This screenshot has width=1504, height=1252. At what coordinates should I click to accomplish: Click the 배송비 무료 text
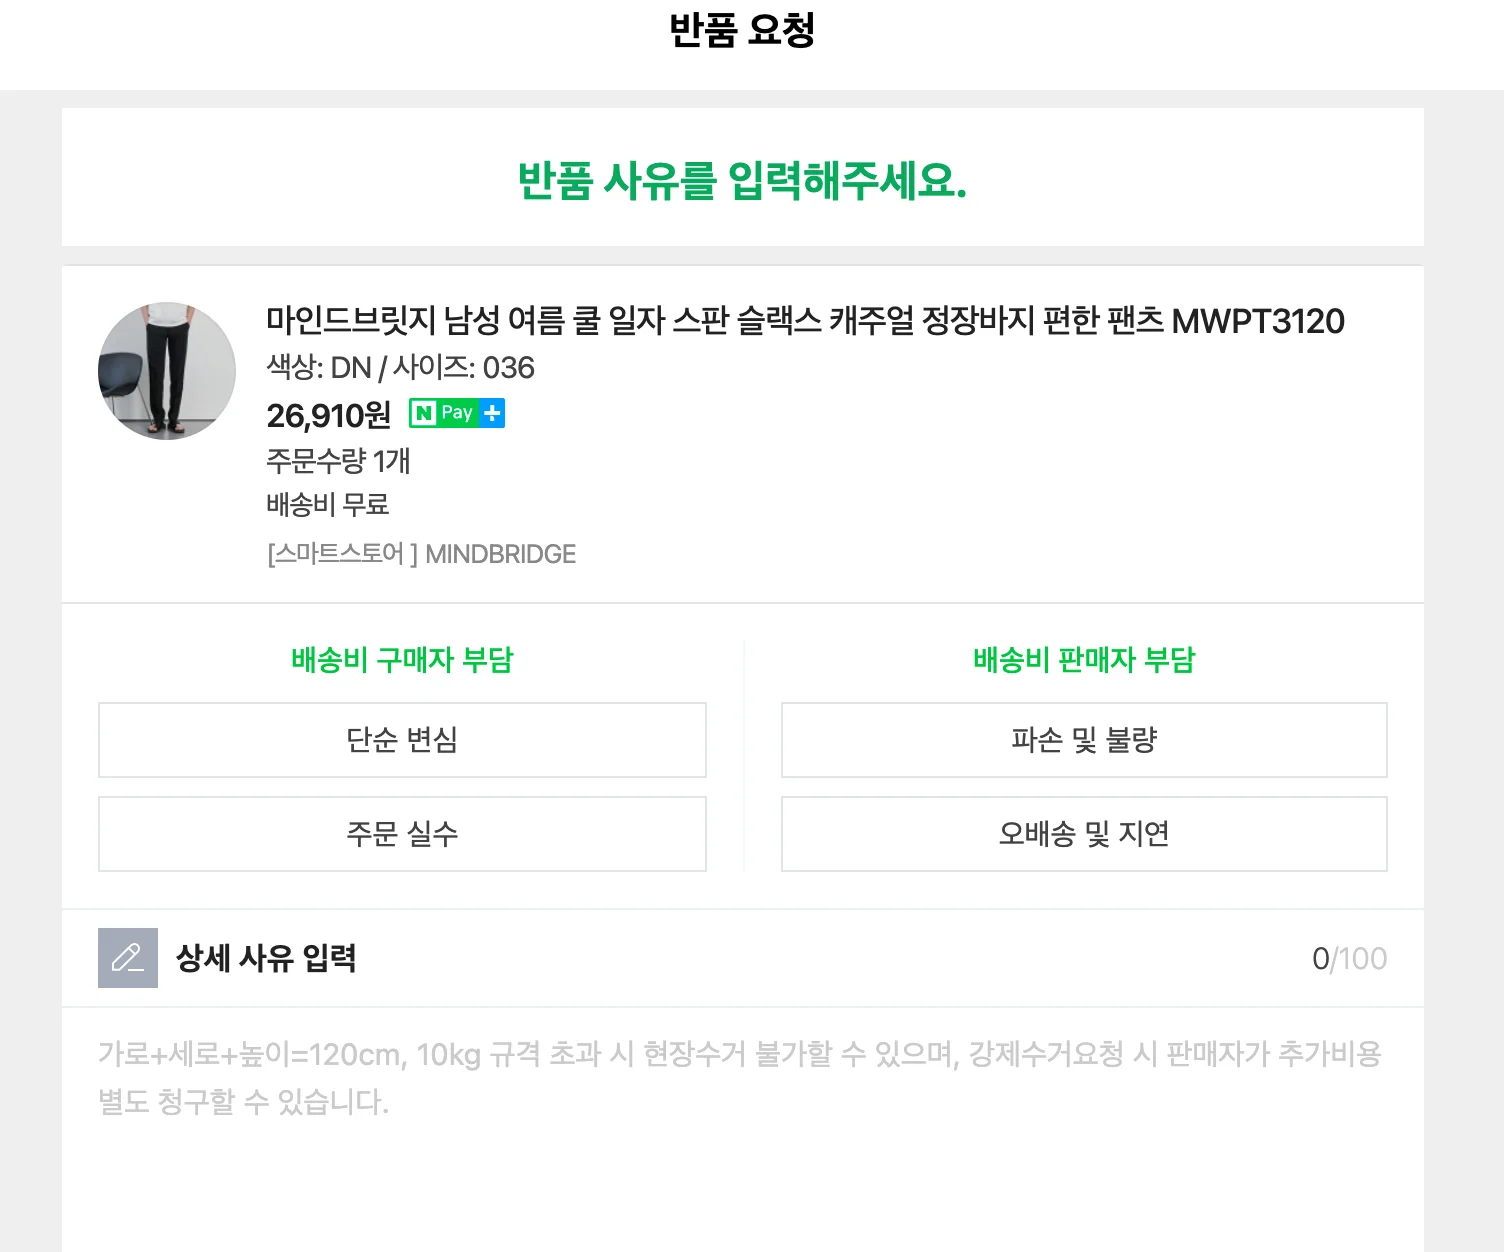[328, 505]
